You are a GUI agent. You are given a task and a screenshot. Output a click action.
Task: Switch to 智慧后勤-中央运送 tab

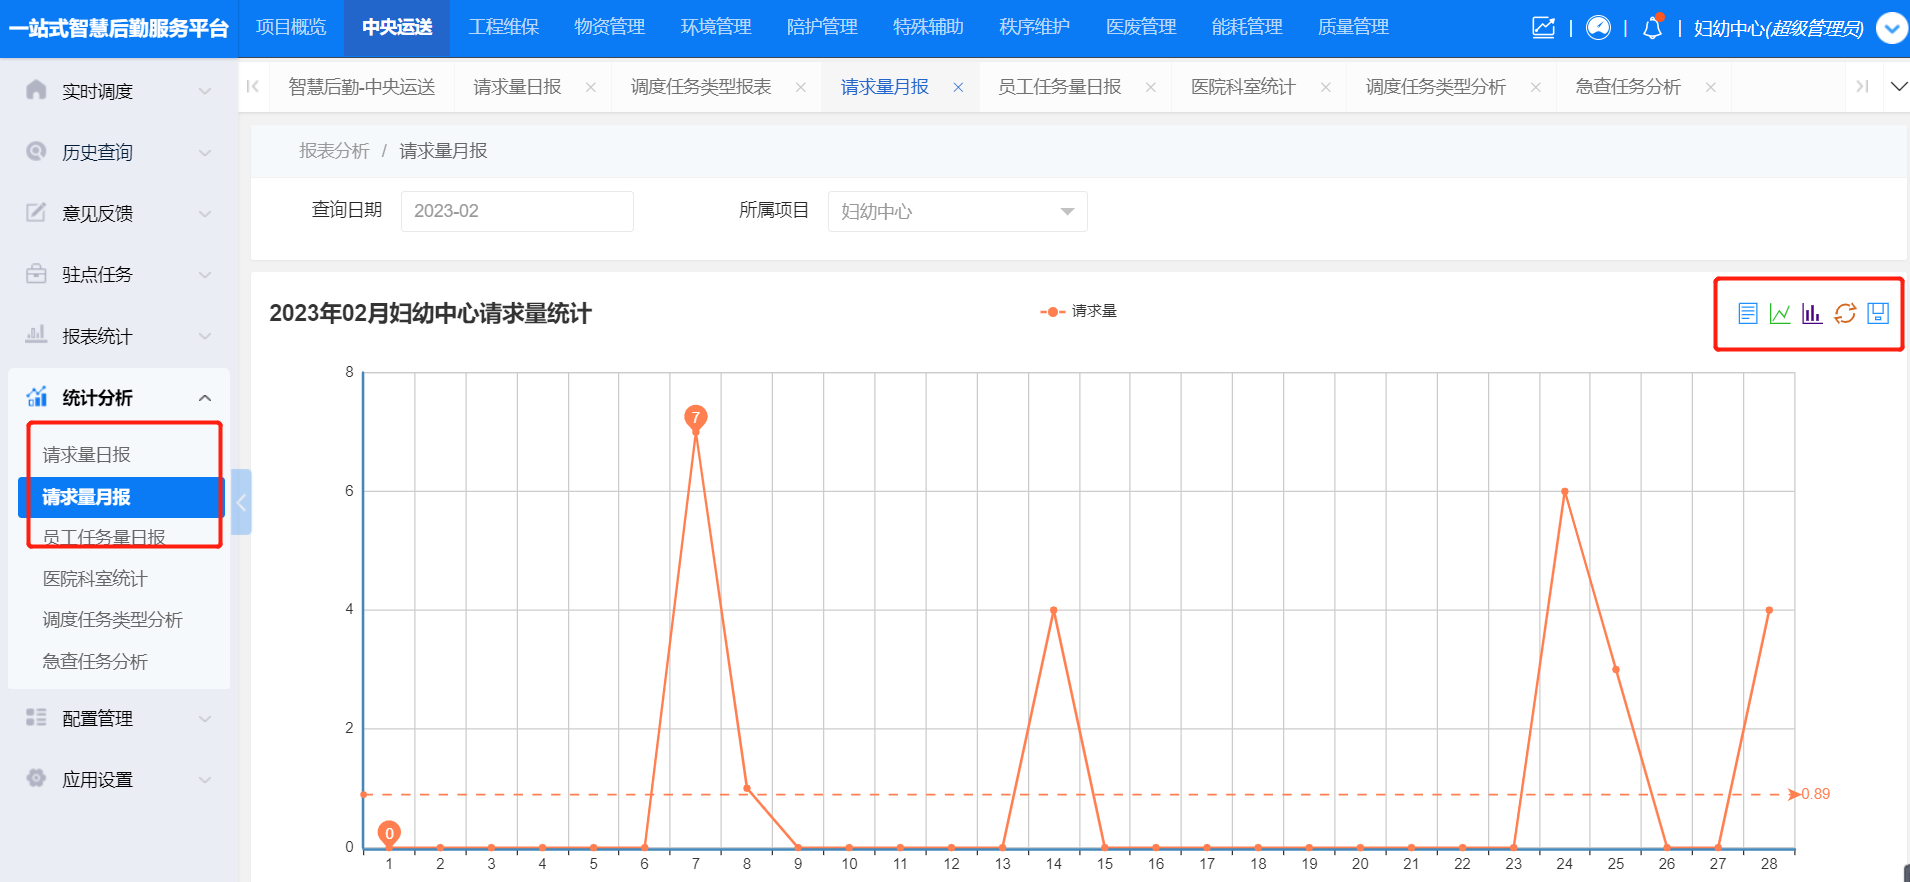362,87
